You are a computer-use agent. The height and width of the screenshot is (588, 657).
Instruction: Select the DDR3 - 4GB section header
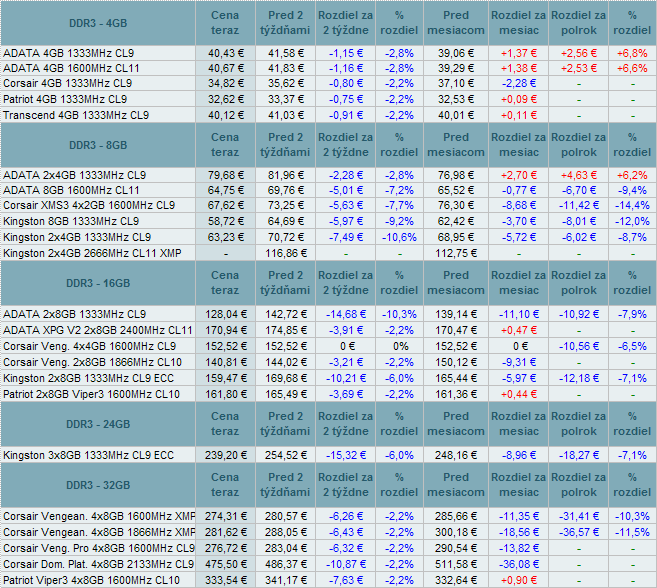[98, 23]
